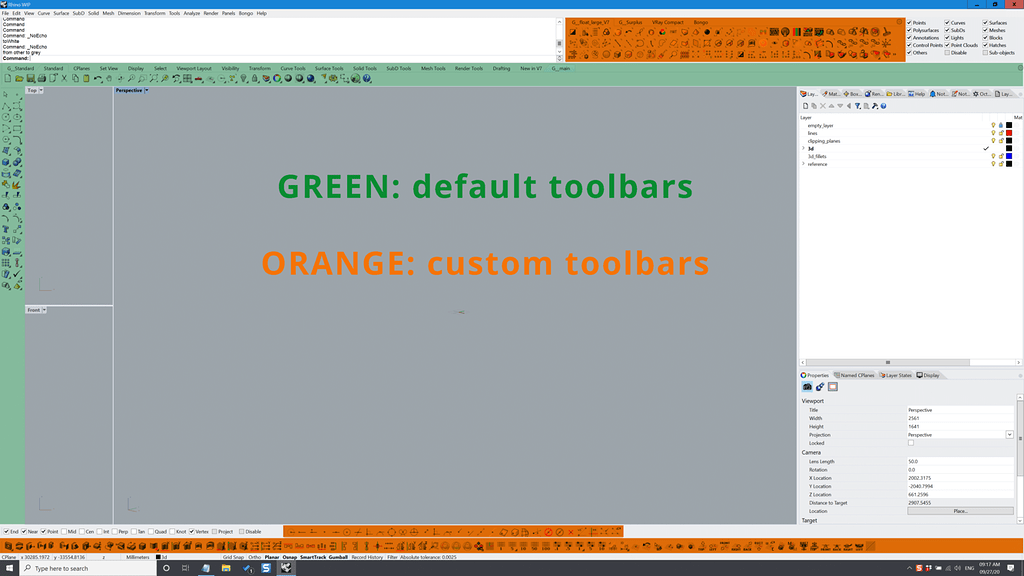The image size is (1024, 576).
Task: Open the Perspective viewport title dropdown arrow
Action: 146,91
